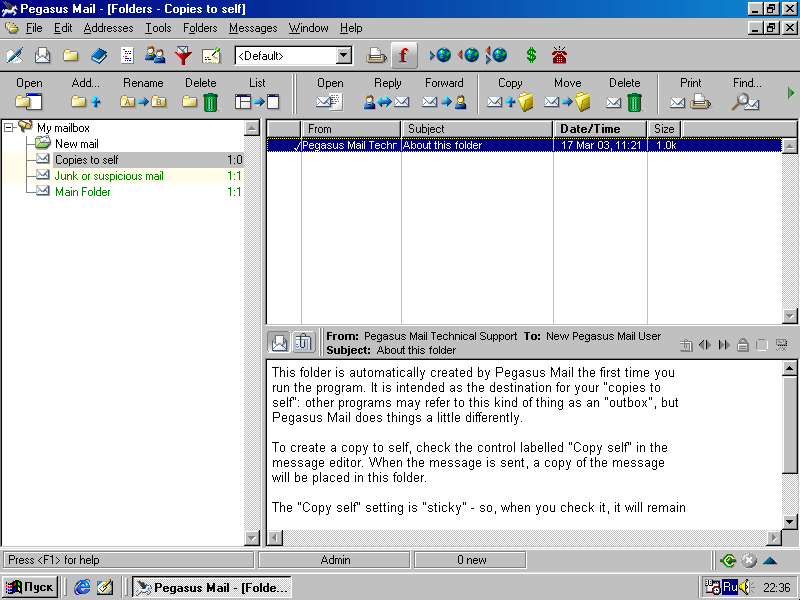Open the mail folders list toolbar icon
800x600 pixels.
click(70, 55)
